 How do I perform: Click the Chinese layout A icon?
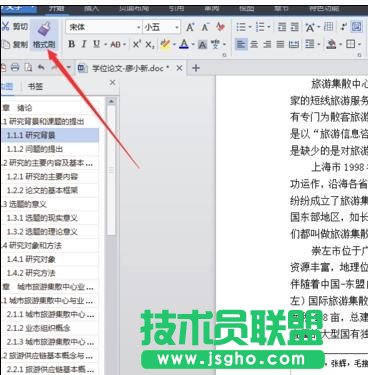coord(310,27)
